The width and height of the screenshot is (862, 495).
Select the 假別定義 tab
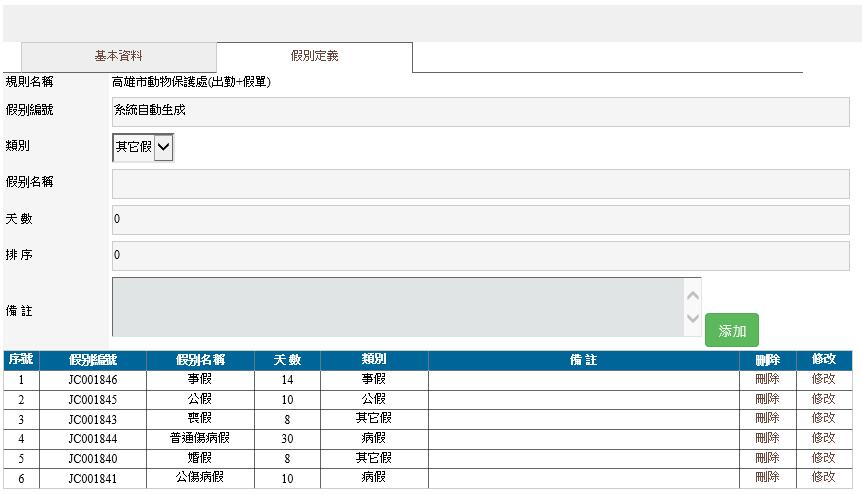[314, 57]
